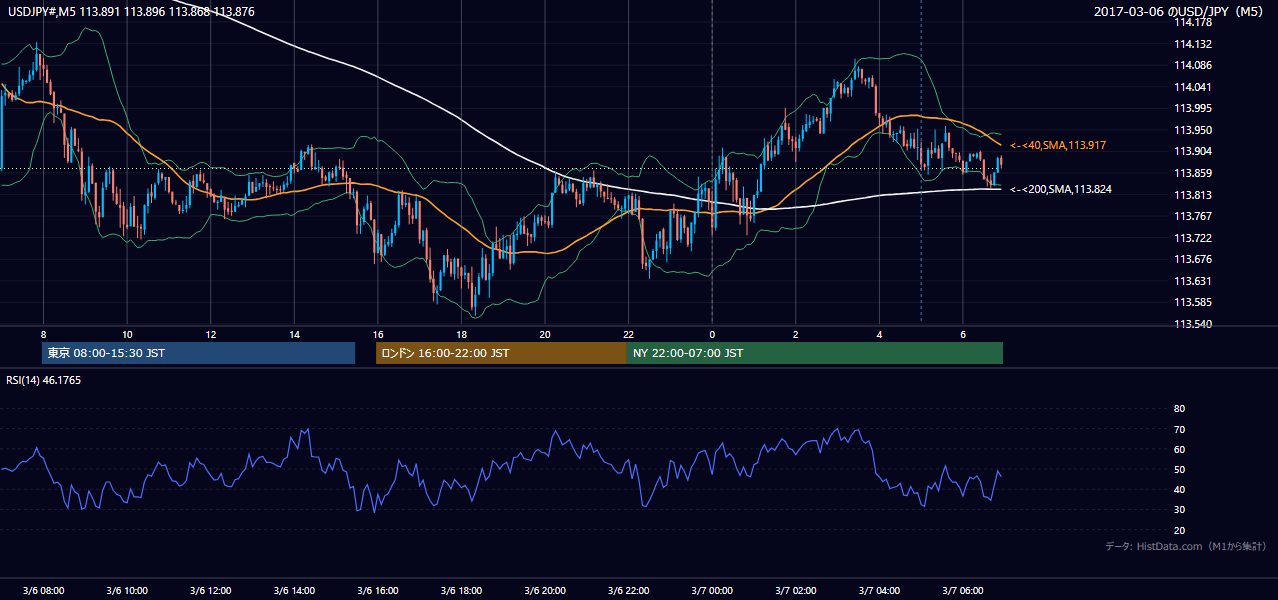The image size is (1278, 600).
Task: Click price axis value 114.086
Action: (1193, 66)
